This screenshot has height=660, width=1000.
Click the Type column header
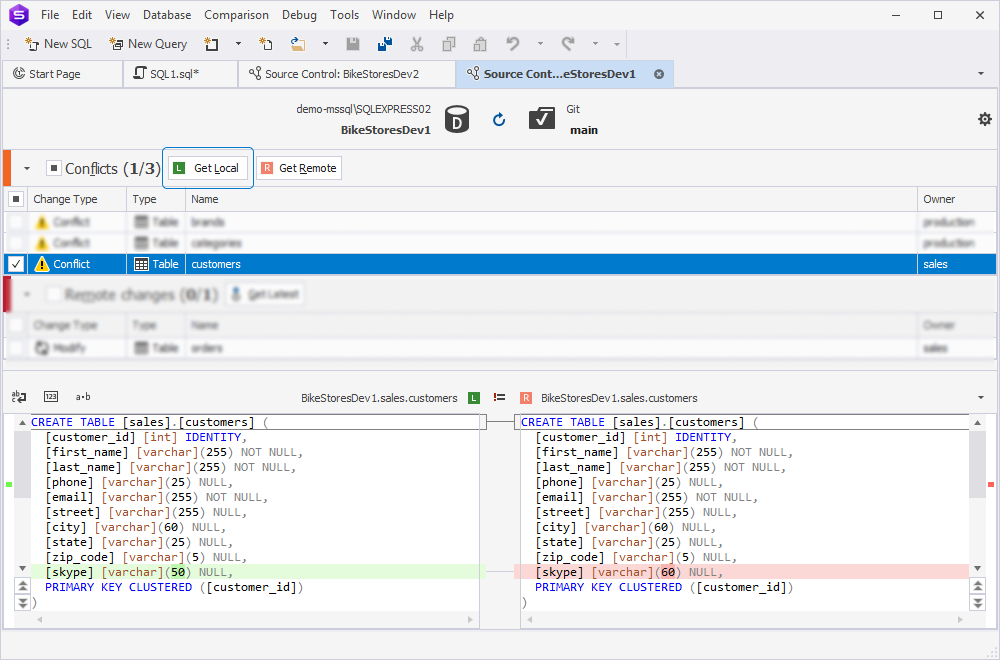(x=156, y=199)
